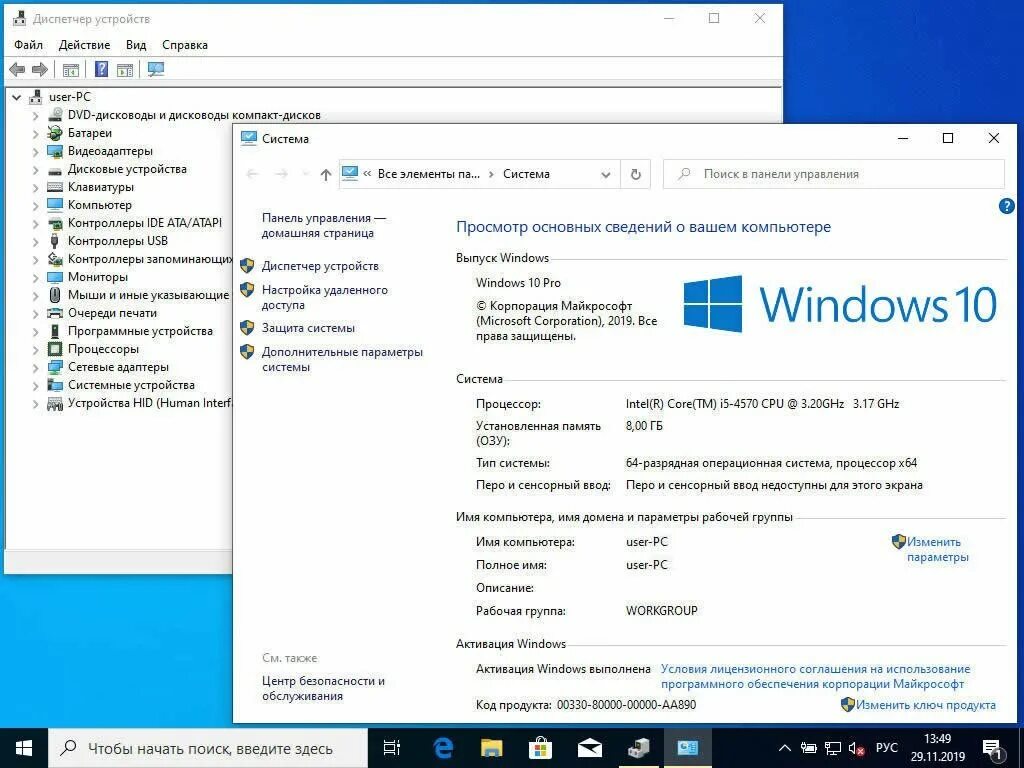Click the Батареи battery icon
The height and width of the screenshot is (768, 1024).
(x=56, y=133)
